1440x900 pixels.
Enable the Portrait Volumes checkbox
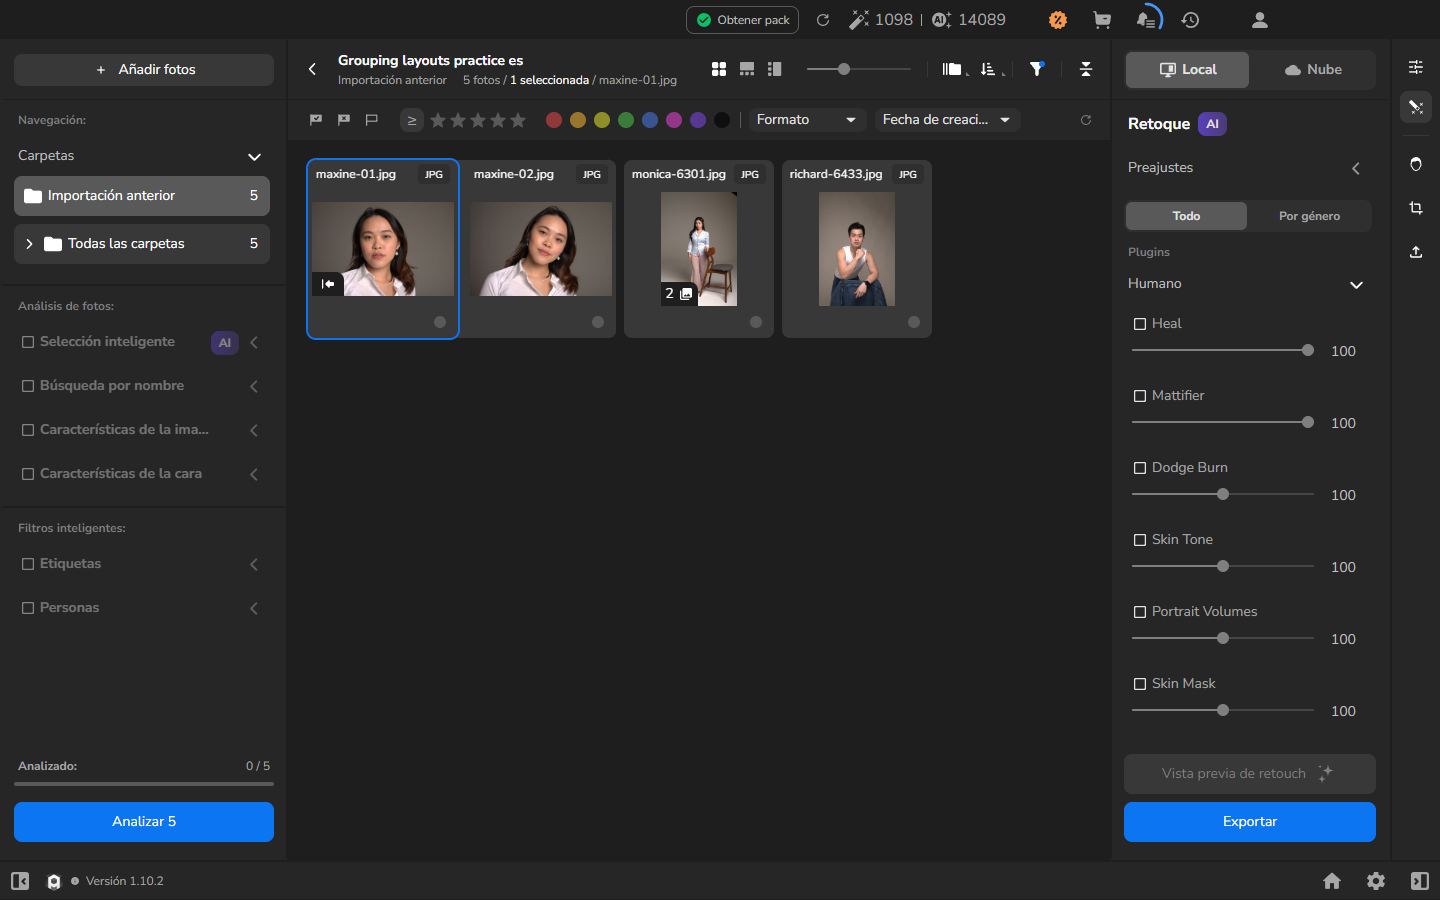(1140, 612)
